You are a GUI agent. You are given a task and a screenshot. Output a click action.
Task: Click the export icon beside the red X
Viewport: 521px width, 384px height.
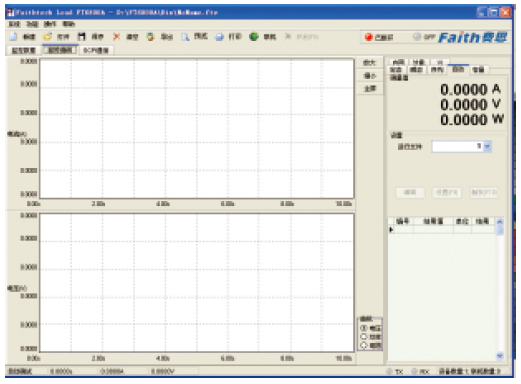point(151,36)
